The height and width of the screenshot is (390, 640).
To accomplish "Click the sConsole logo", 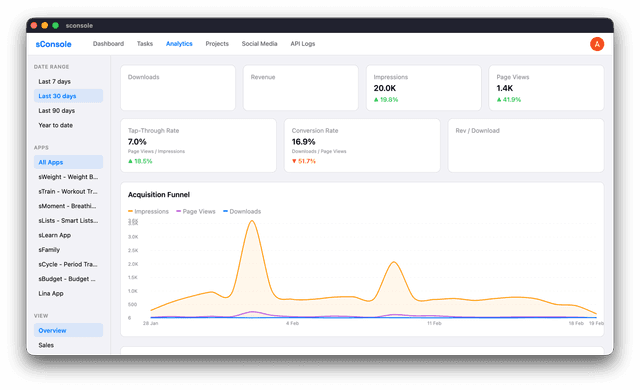I will [x=53, y=44].
